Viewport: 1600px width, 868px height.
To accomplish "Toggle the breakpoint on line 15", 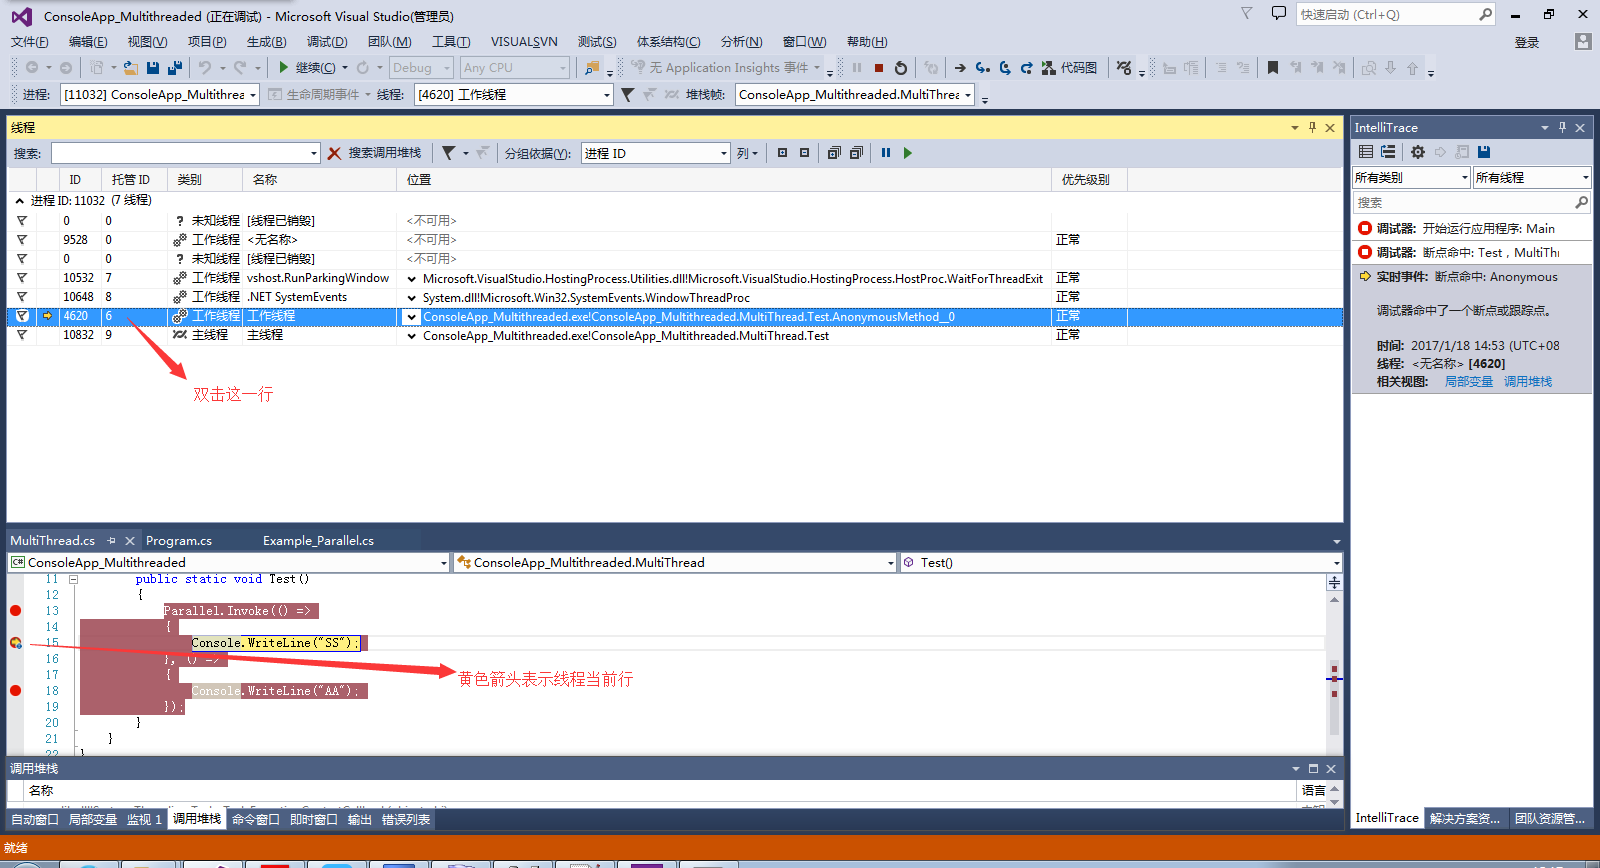I will (15, 643).
